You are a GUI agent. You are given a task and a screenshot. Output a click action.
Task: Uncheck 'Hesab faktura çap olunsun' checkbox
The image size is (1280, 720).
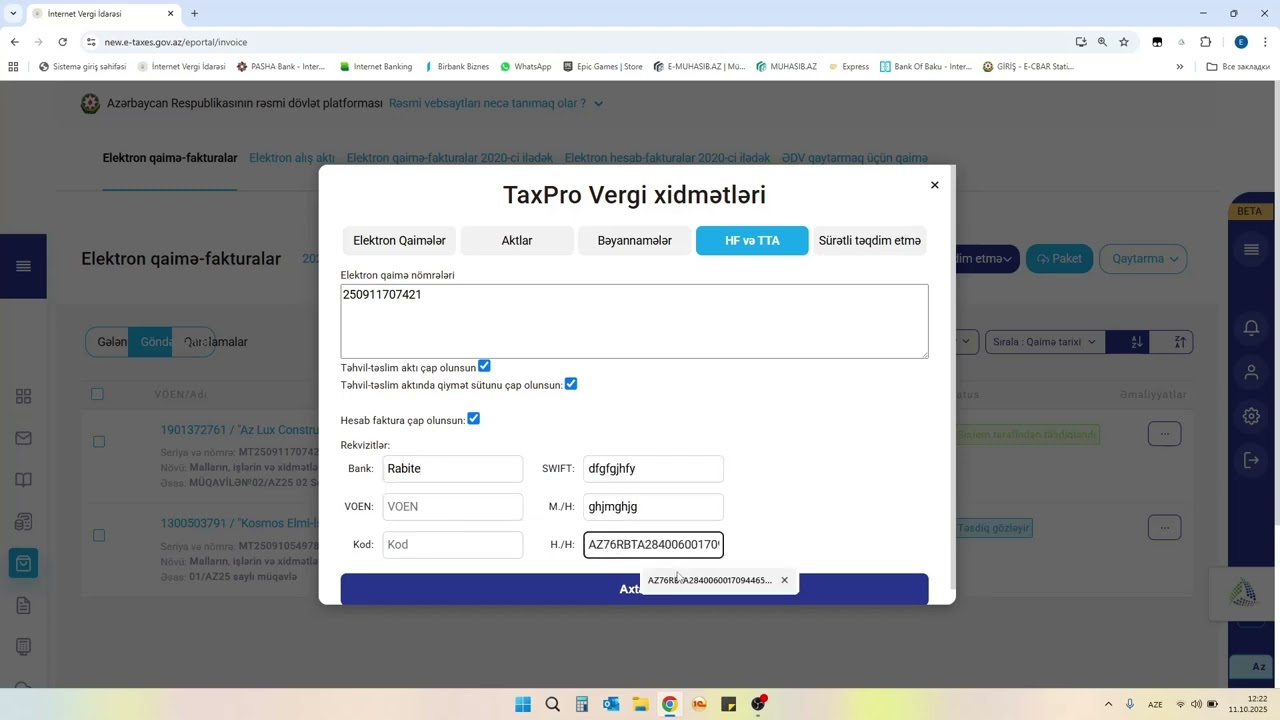474,419
